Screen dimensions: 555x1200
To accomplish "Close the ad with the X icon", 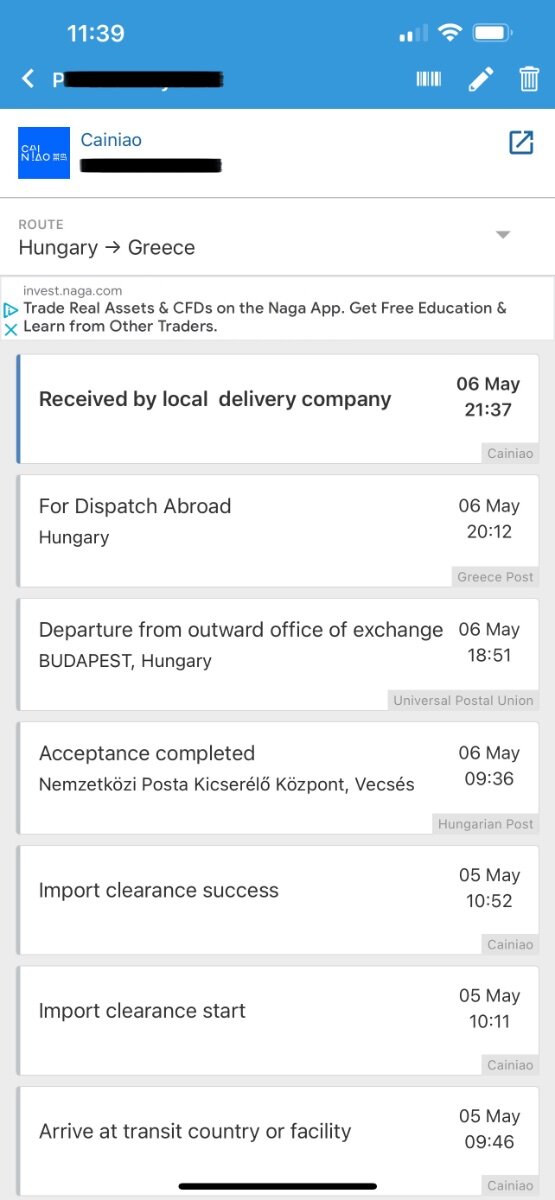I will click(x=11, y=328).
